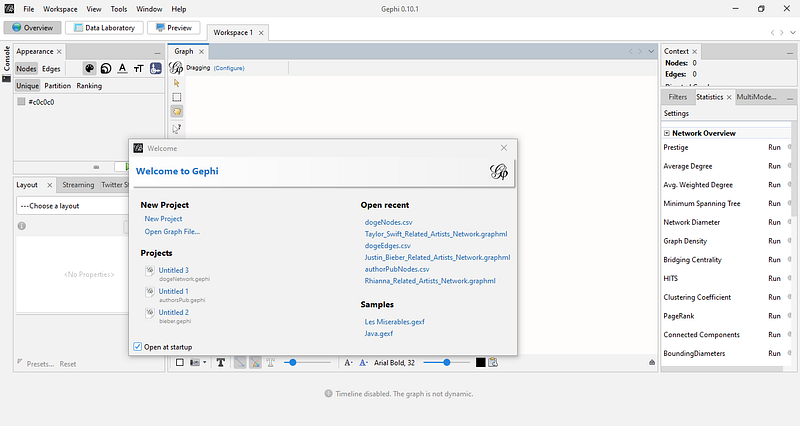The height and width of the screenshot is (426, 800).
Task: Toggle edge color from nodes button
Action: 255,362
